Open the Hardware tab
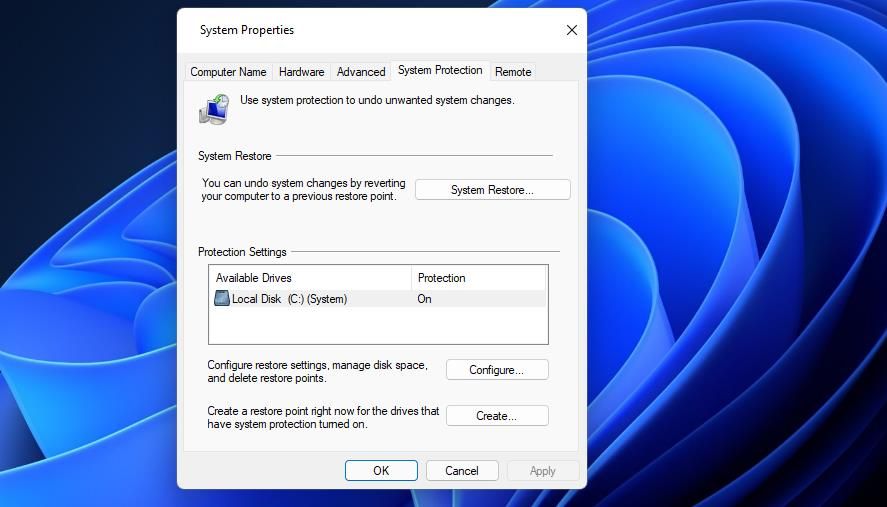 coord(302,72)
